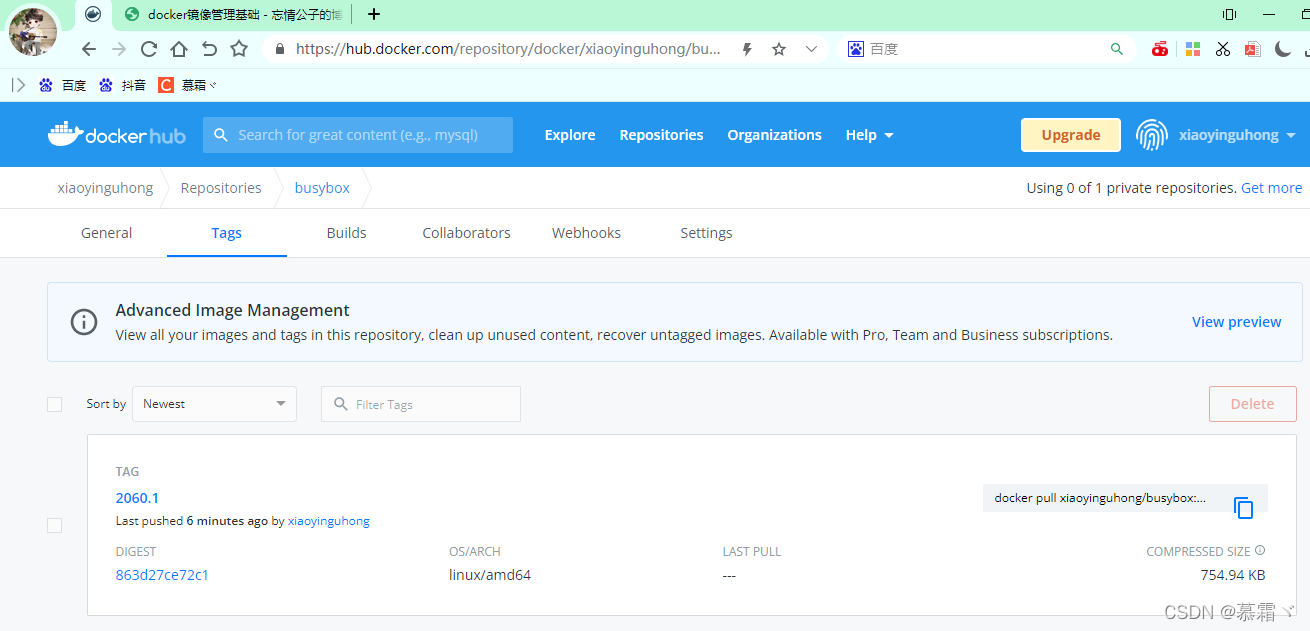Click the browser user avatar picture

pos(34,32)
